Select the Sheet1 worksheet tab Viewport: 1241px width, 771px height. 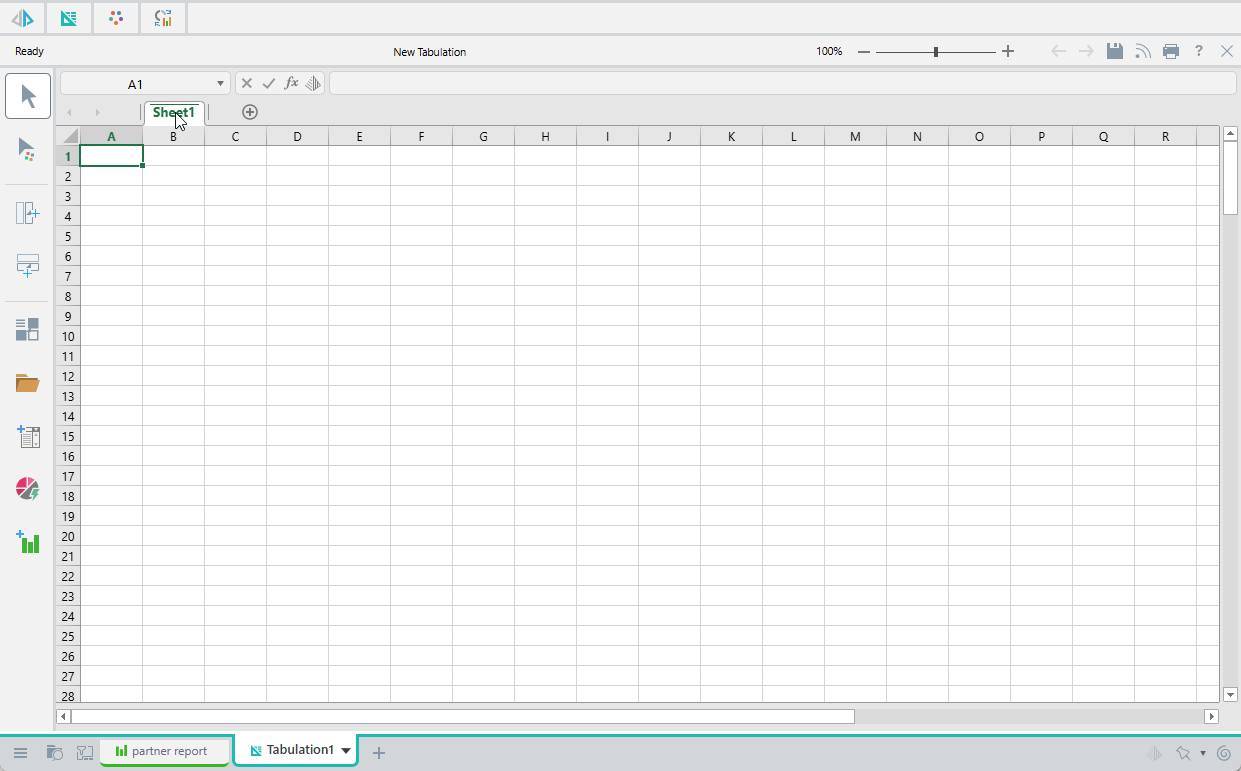(x=173, y=112)
